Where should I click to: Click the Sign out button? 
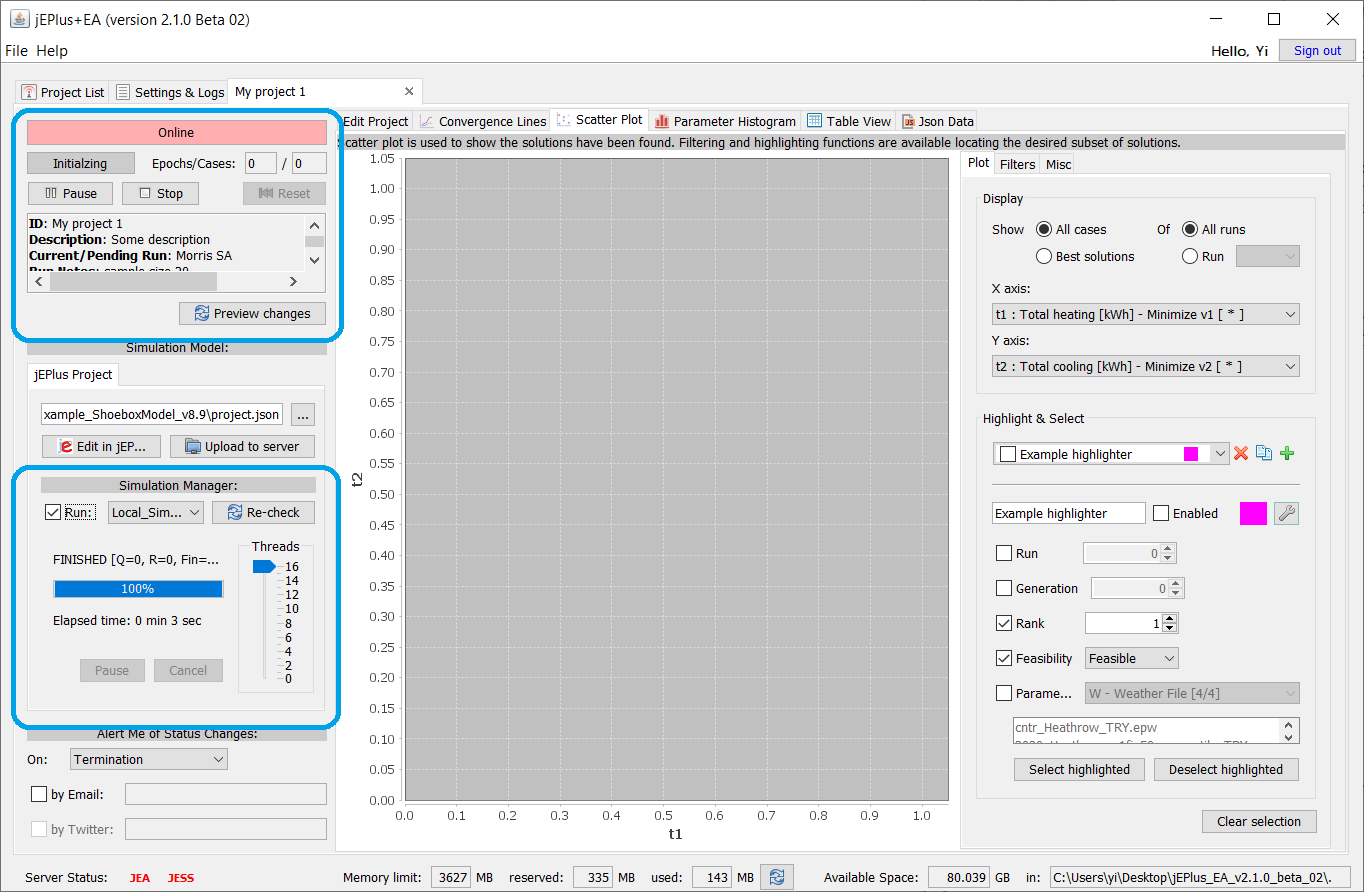[x=1317, y=51]
